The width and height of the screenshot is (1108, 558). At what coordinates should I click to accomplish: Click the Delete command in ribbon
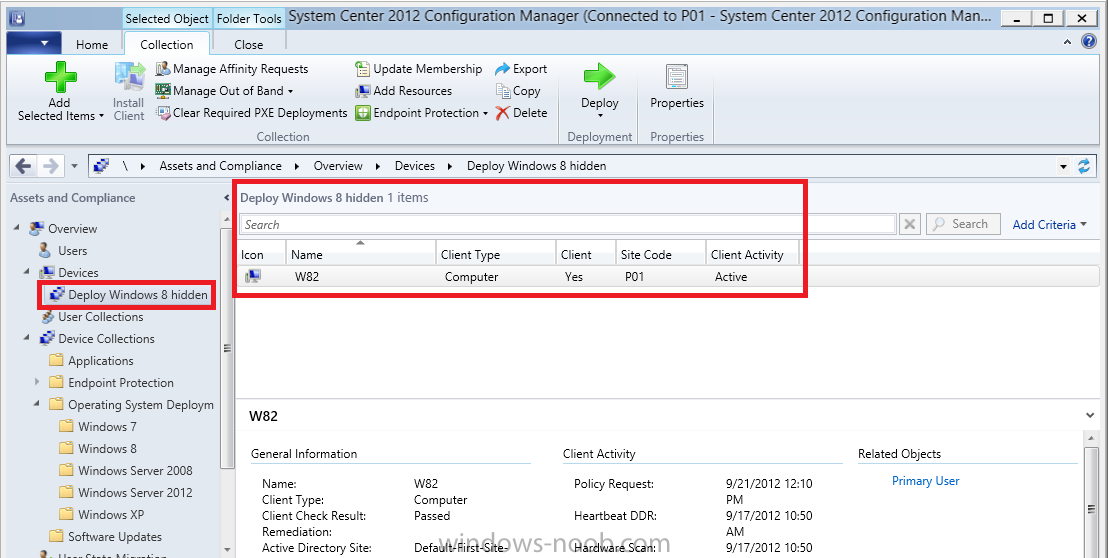(x=521, y=112)
